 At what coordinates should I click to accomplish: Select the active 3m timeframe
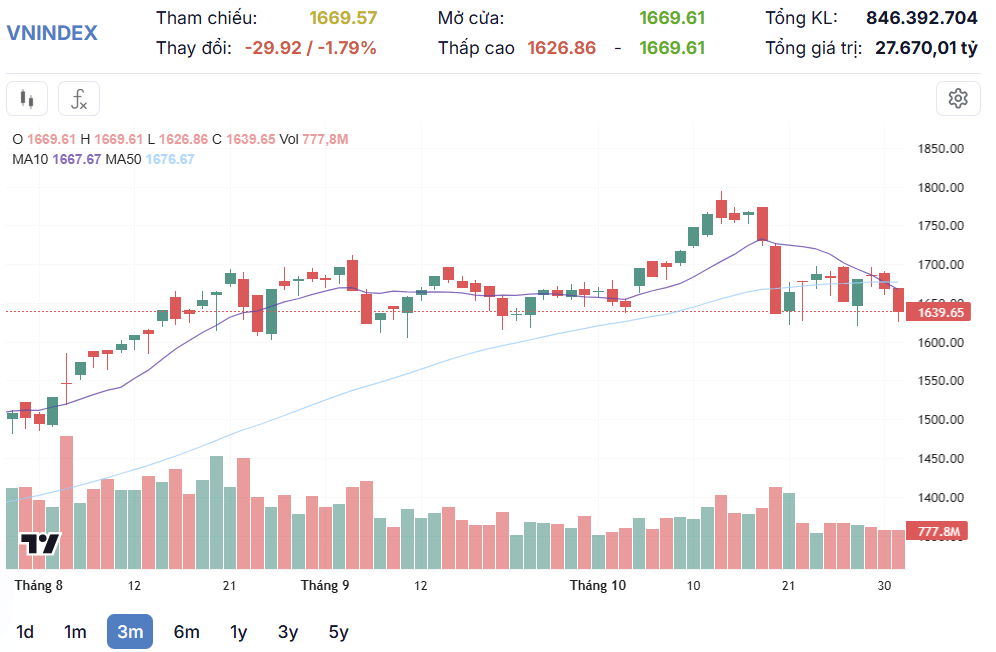130,632
